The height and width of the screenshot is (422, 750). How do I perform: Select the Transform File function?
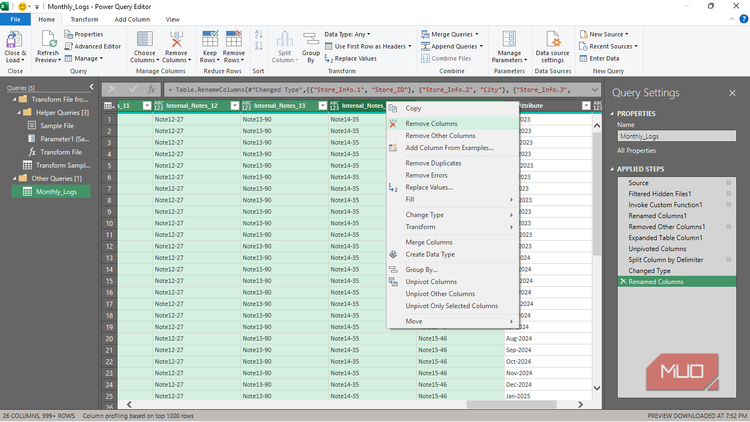point(54,152)
